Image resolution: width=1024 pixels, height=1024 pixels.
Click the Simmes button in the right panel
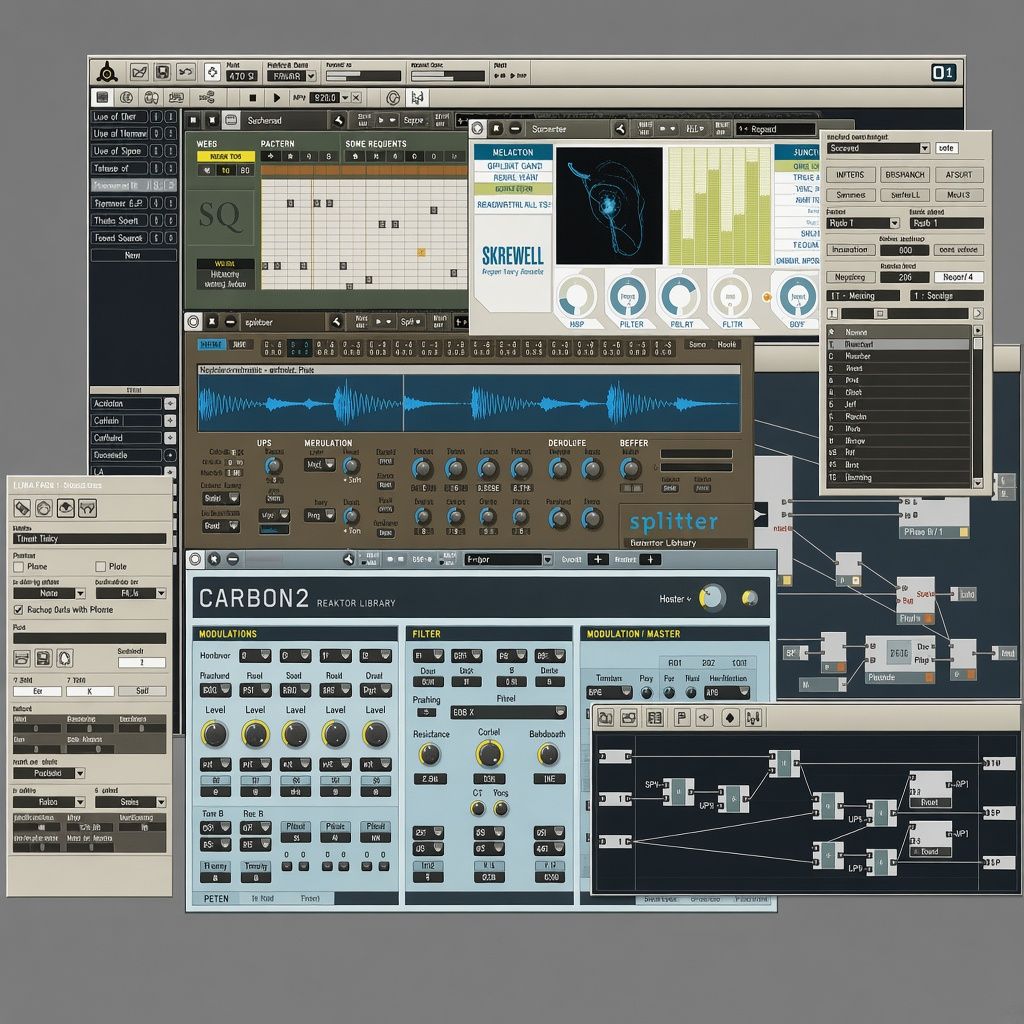[850, 195]
